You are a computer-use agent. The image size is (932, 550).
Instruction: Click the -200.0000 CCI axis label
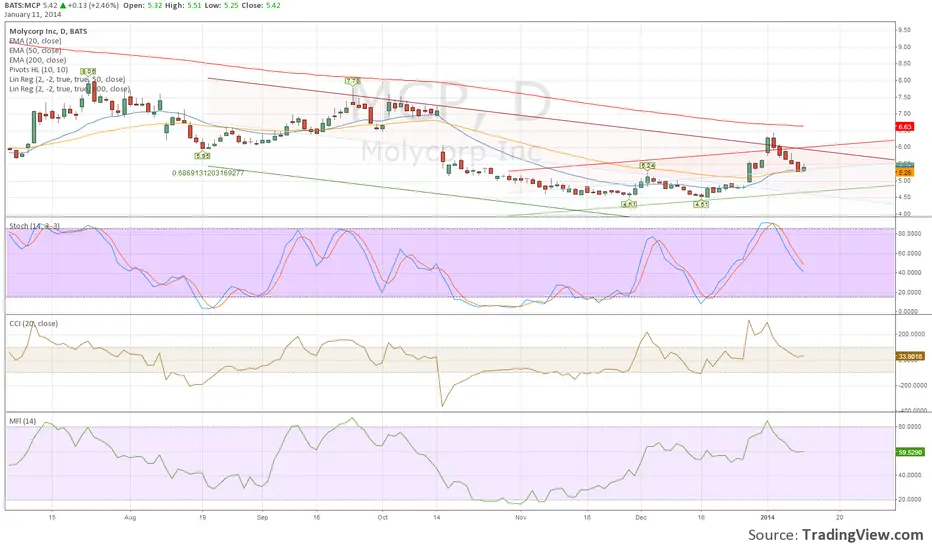tap(910, 385)
